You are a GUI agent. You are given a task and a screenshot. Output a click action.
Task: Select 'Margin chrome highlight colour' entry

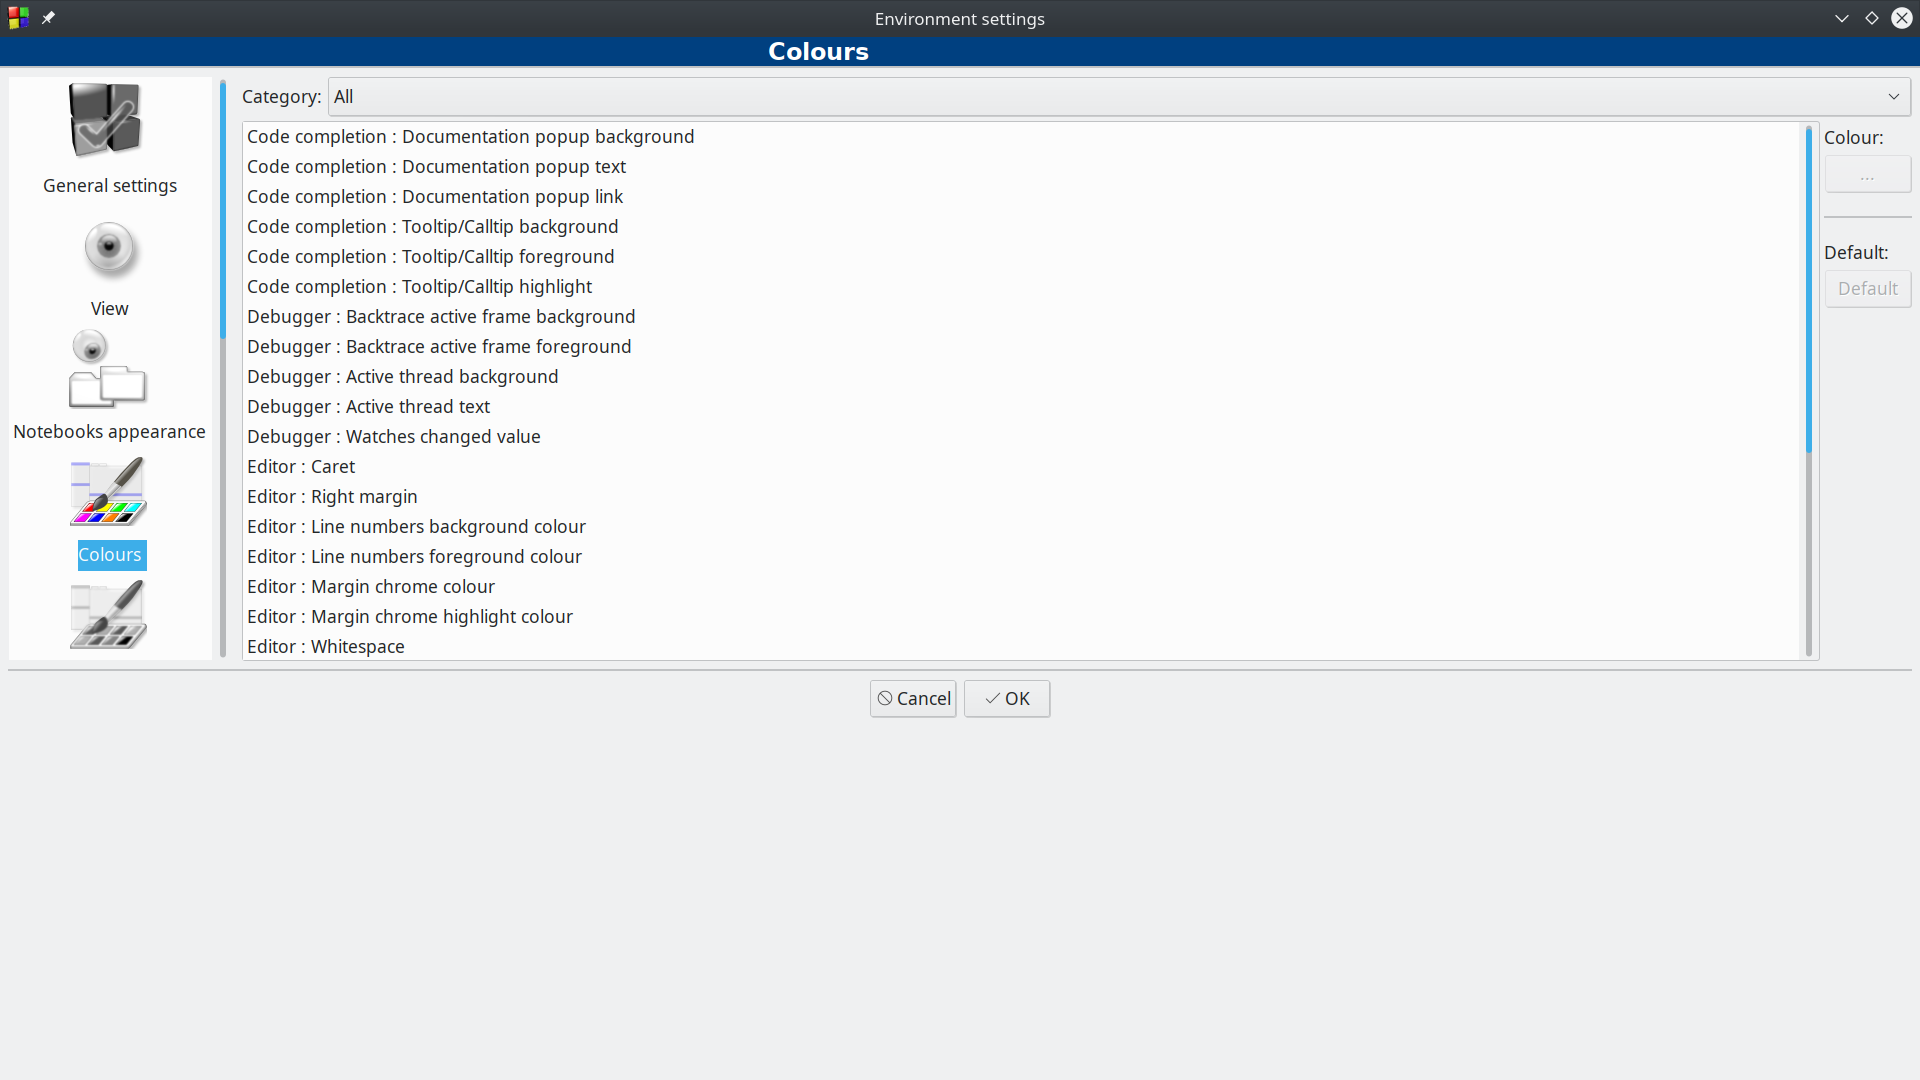[1020, 617]
